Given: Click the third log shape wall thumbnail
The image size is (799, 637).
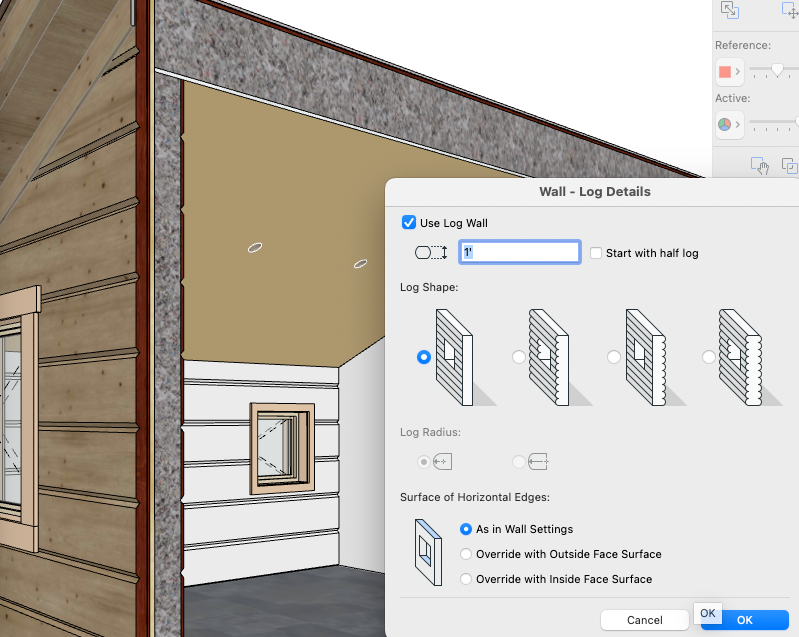Looking at the screenshot, I should [x=654, y=357].
